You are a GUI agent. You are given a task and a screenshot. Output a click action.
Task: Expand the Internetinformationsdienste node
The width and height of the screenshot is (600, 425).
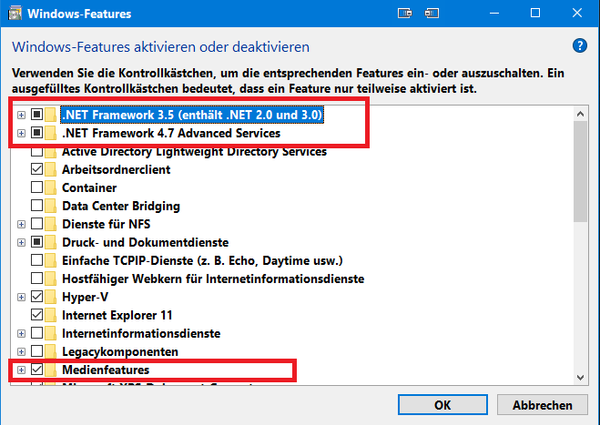(21, 334)
